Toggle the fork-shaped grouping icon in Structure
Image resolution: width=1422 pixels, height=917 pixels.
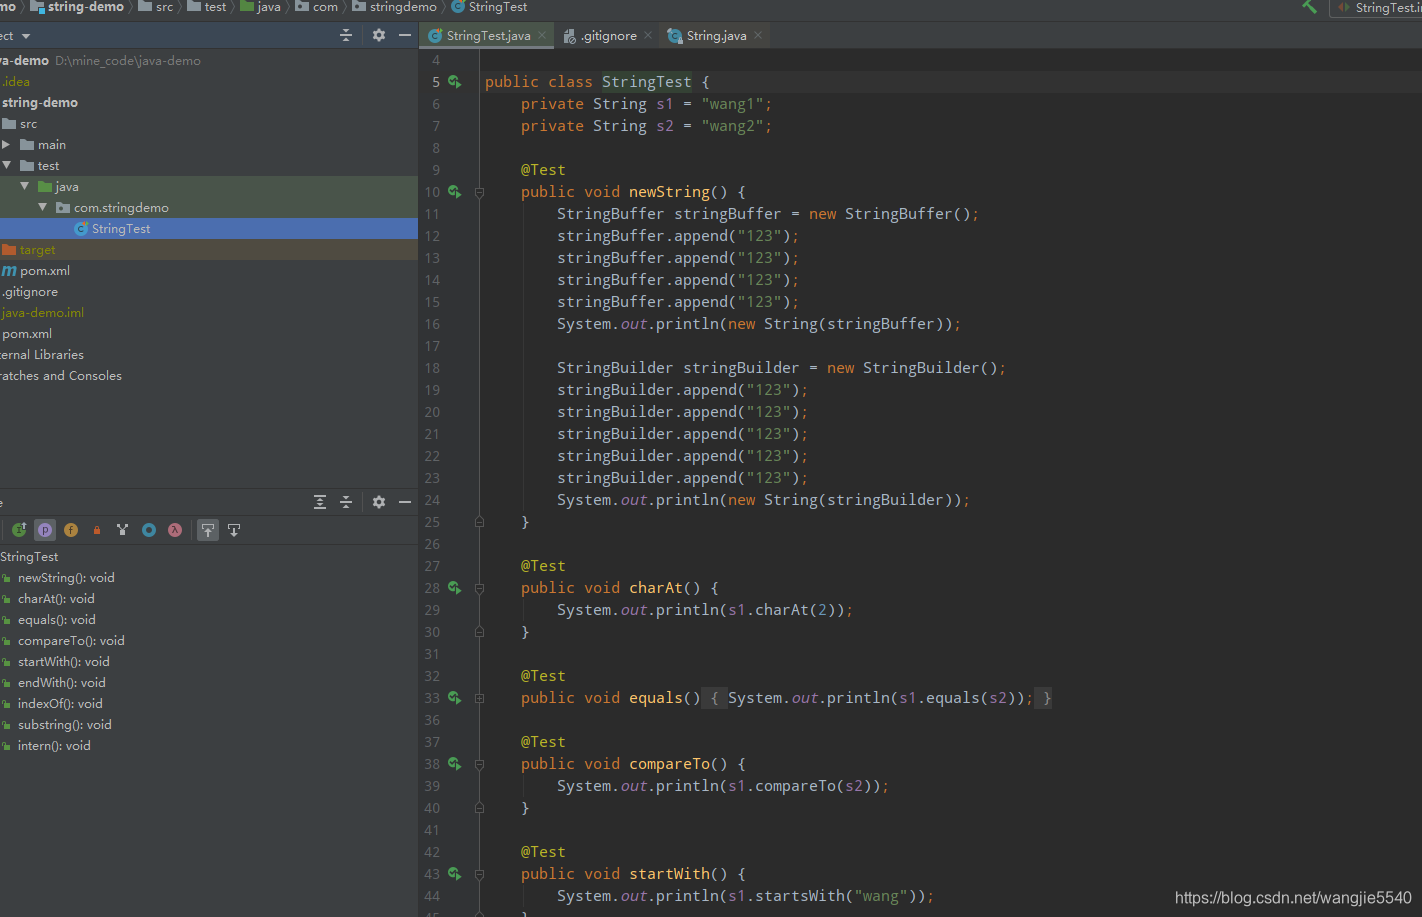(x=123, y=530)
